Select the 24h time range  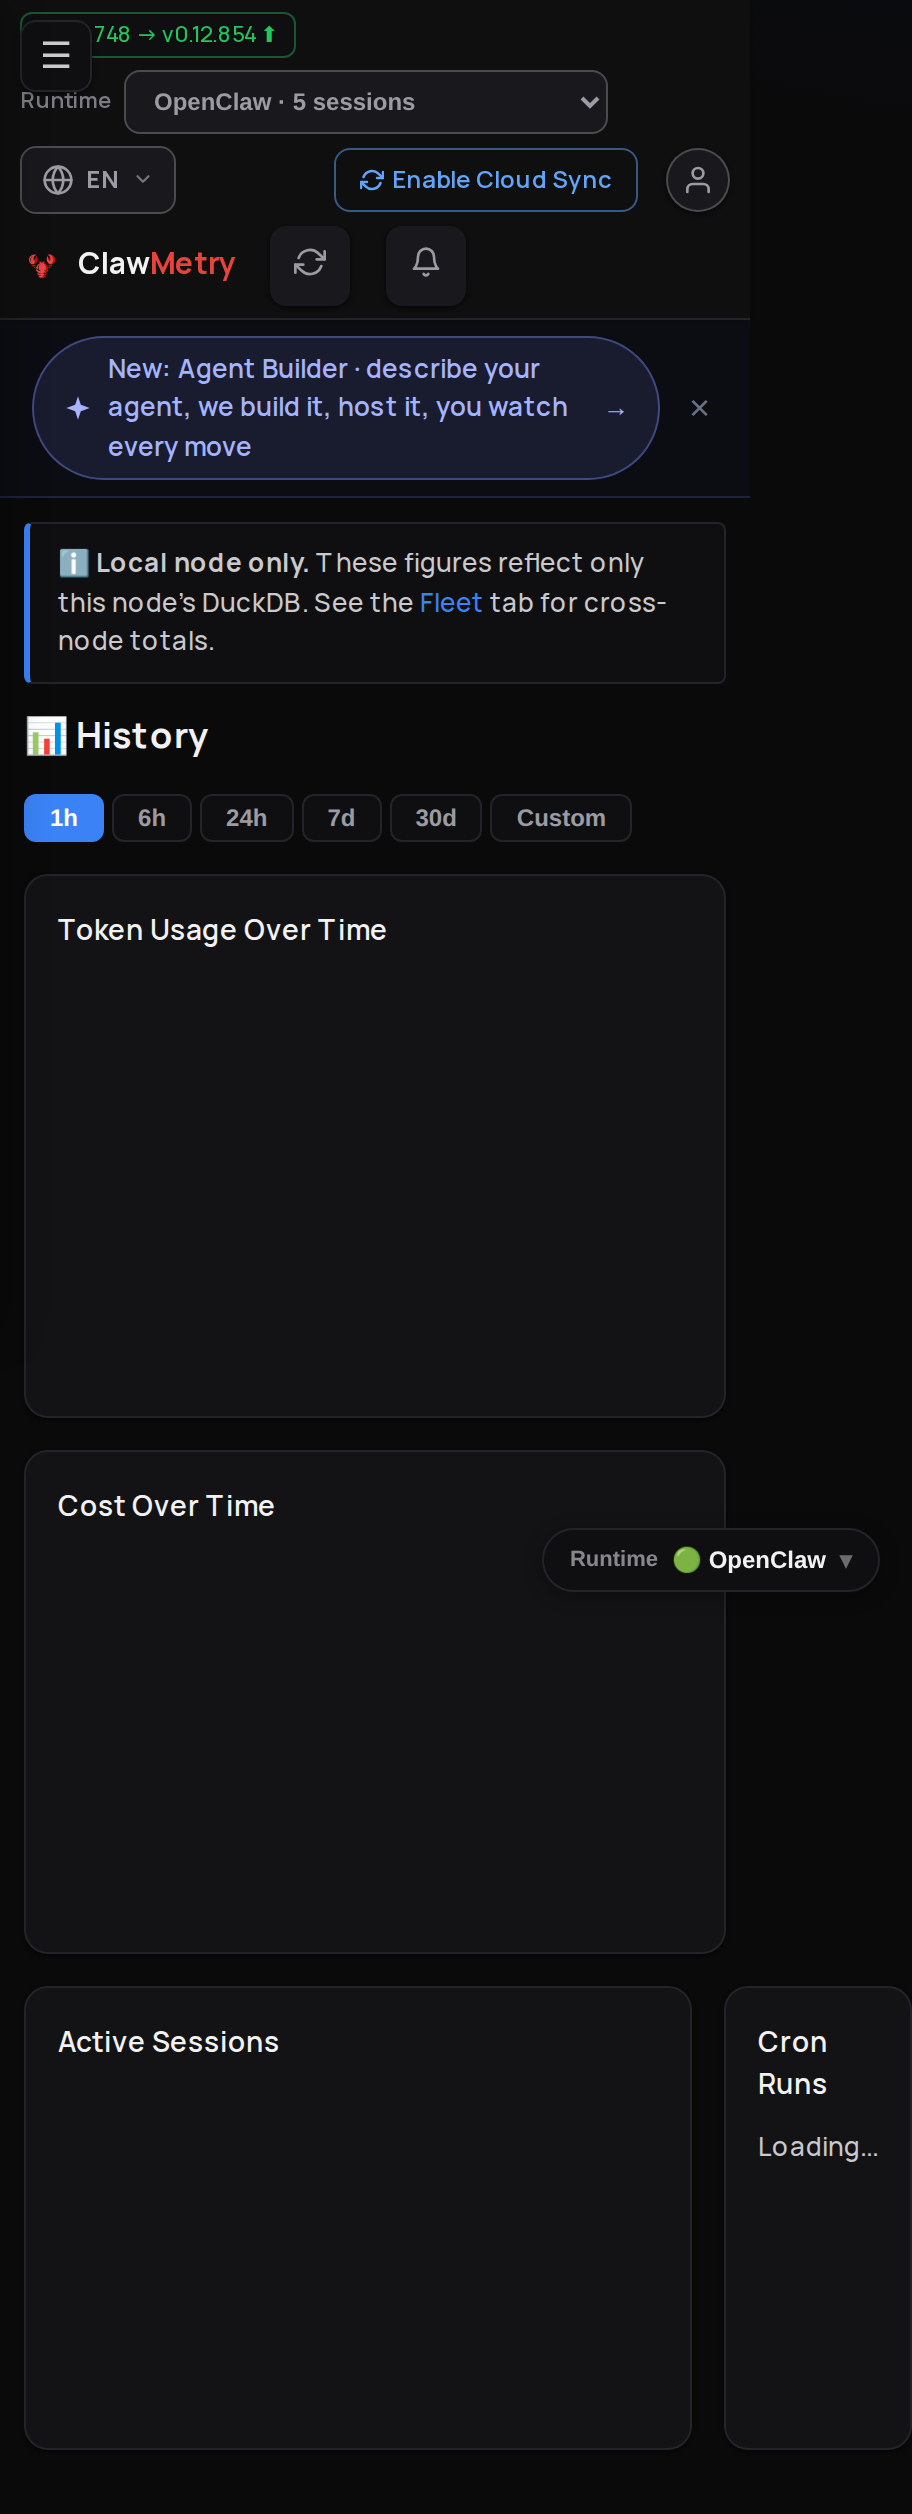tap(247, 818)
